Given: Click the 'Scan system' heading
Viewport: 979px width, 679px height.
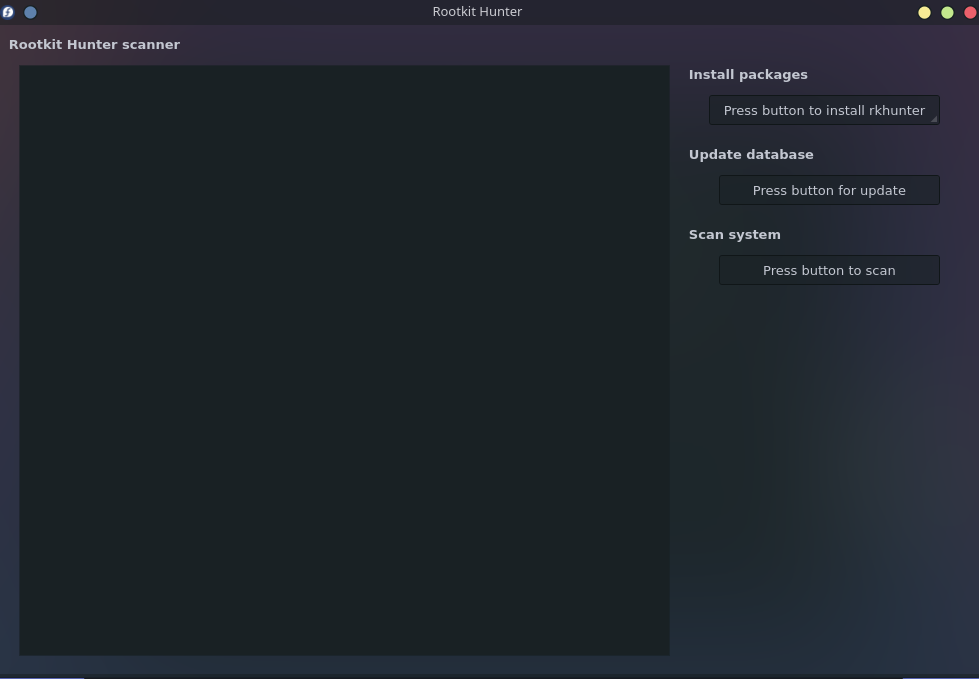Looking at the screenshot, I should [734, 235].
